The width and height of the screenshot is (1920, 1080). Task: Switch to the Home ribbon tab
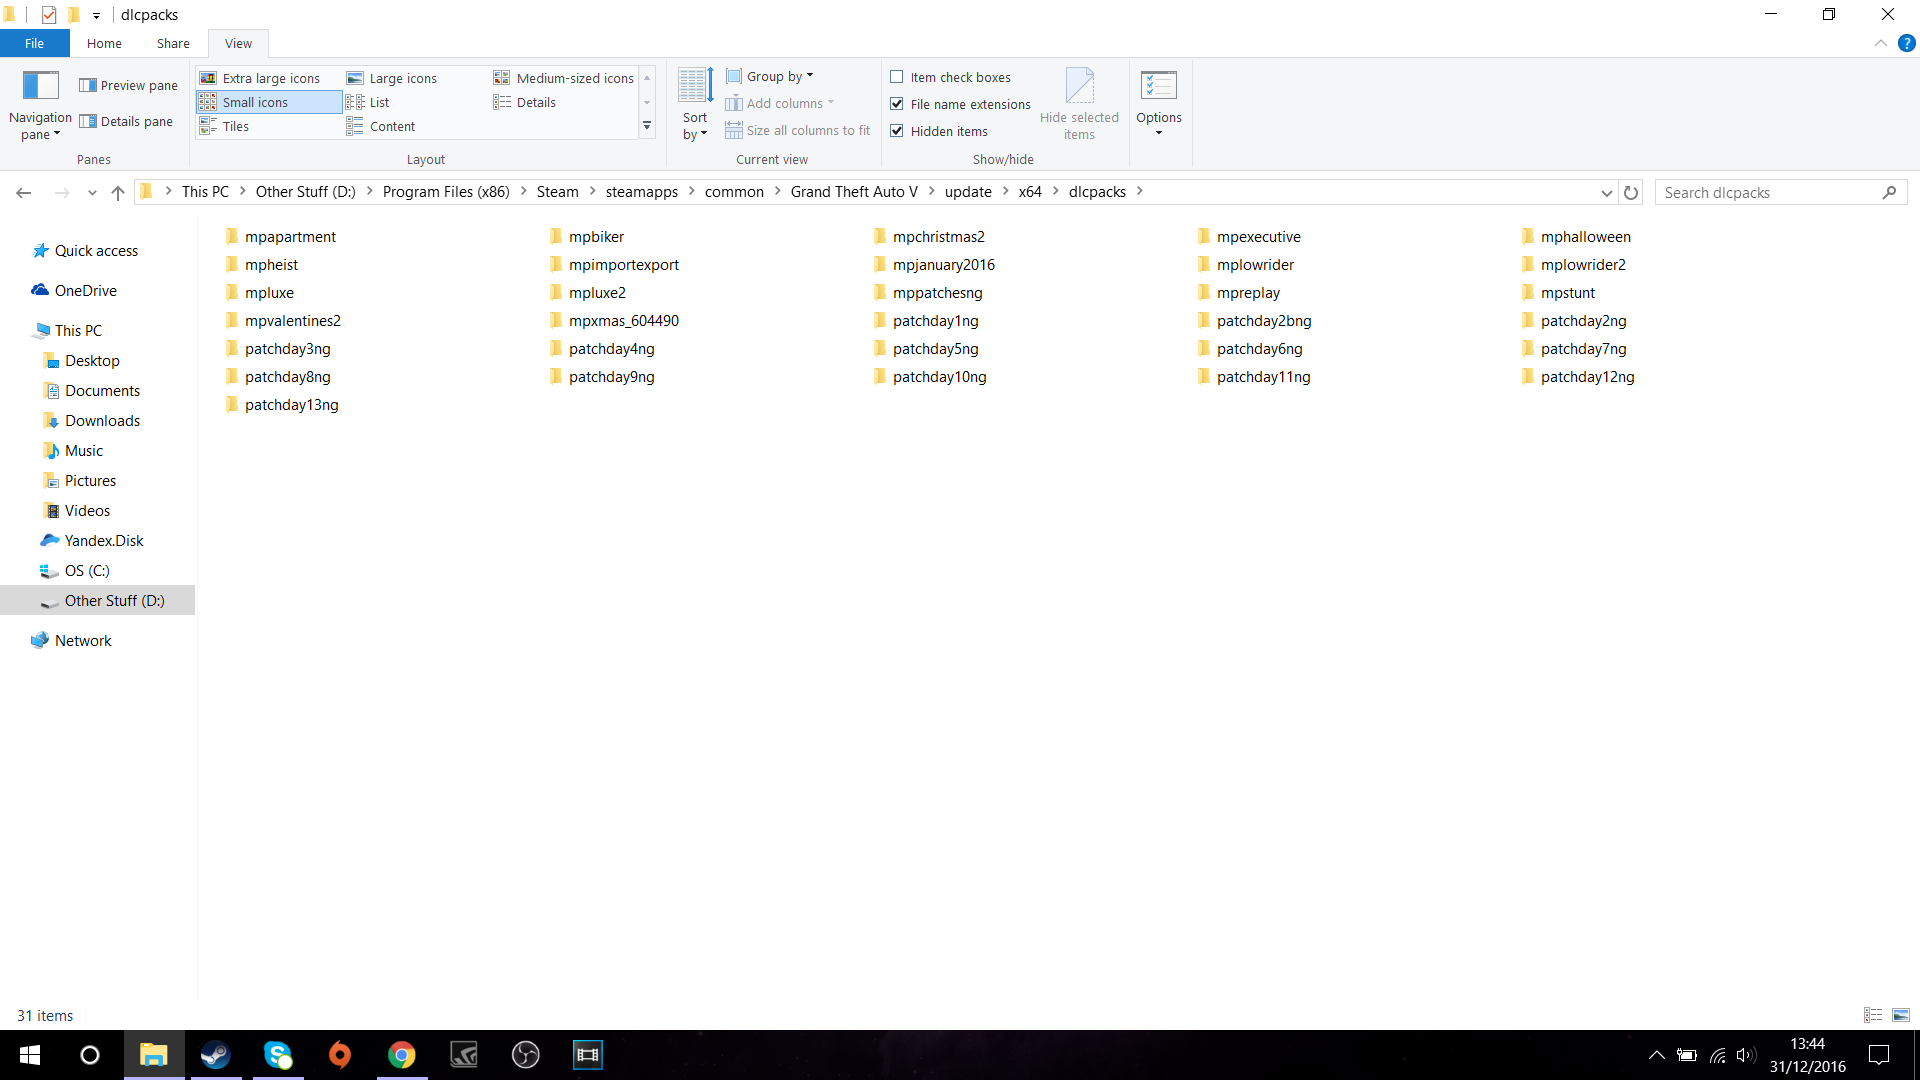104,43
